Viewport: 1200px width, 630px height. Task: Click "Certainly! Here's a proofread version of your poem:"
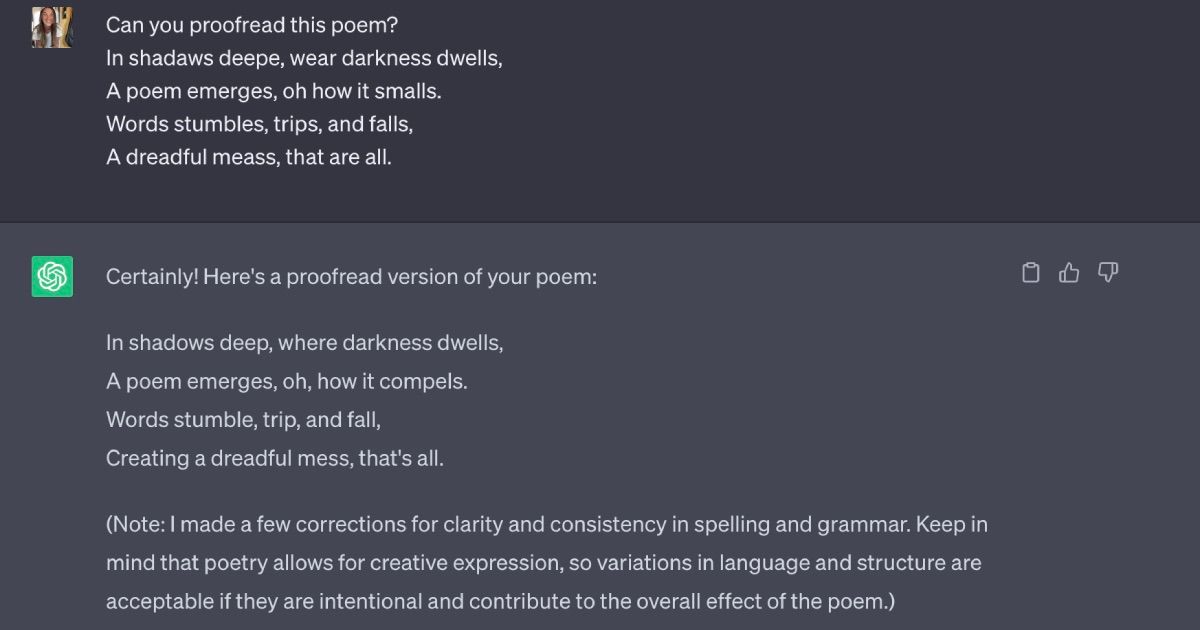(350, 276)
